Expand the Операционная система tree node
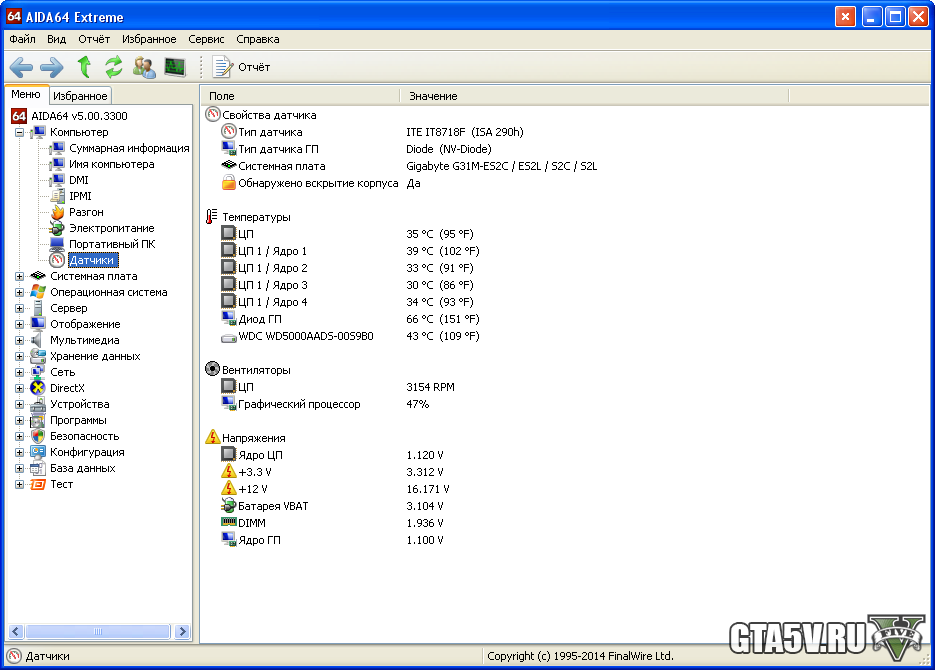The width and height of the screenshot is (935, 670). coord(19,292)
